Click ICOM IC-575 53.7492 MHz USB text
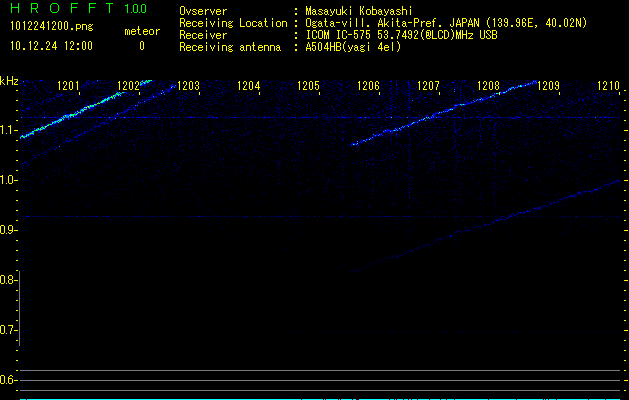The width and height of the screenshot is (629, 400). pos(401,35)
